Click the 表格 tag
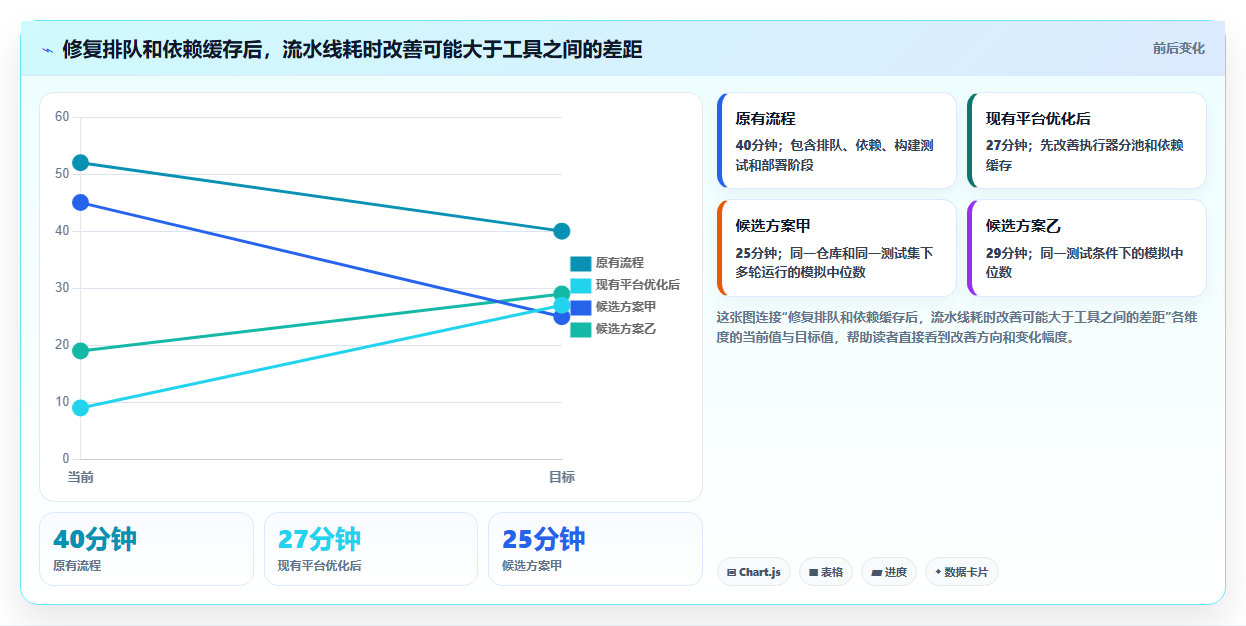This screenshot has height=626, width=1246. [x=826, y=572]
